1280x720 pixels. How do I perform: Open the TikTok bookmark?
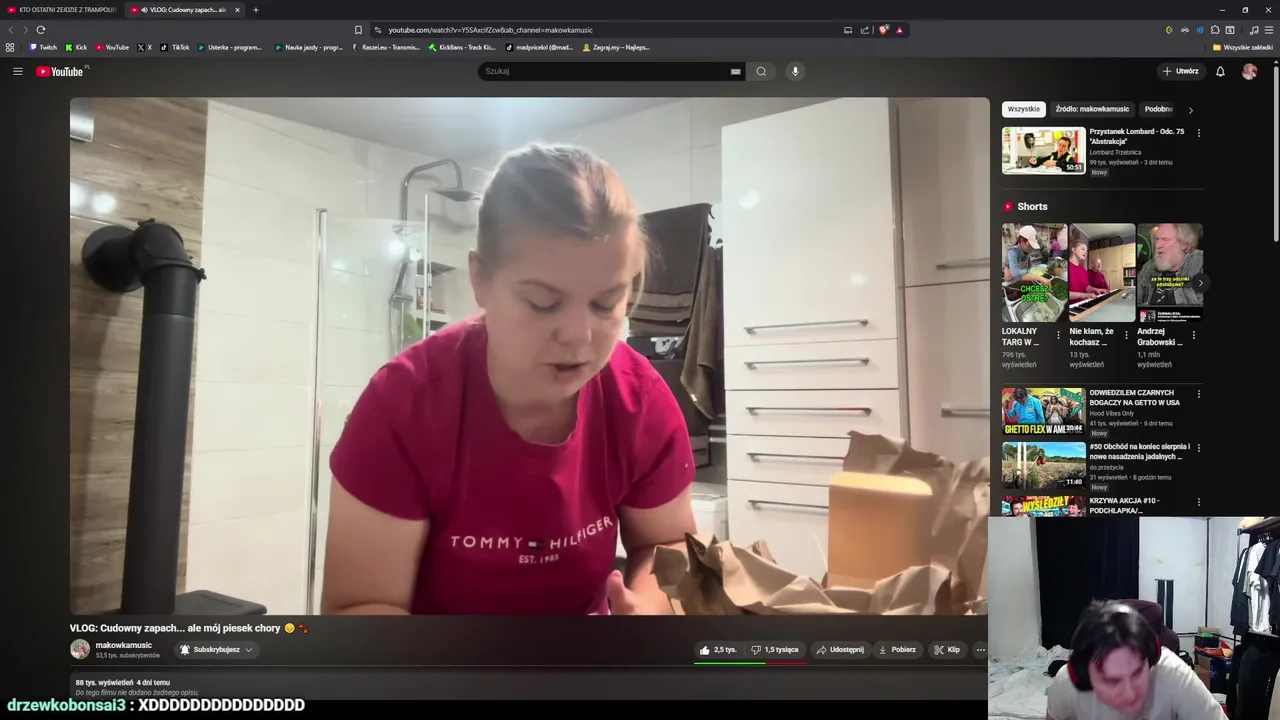[x=175, y=47]
